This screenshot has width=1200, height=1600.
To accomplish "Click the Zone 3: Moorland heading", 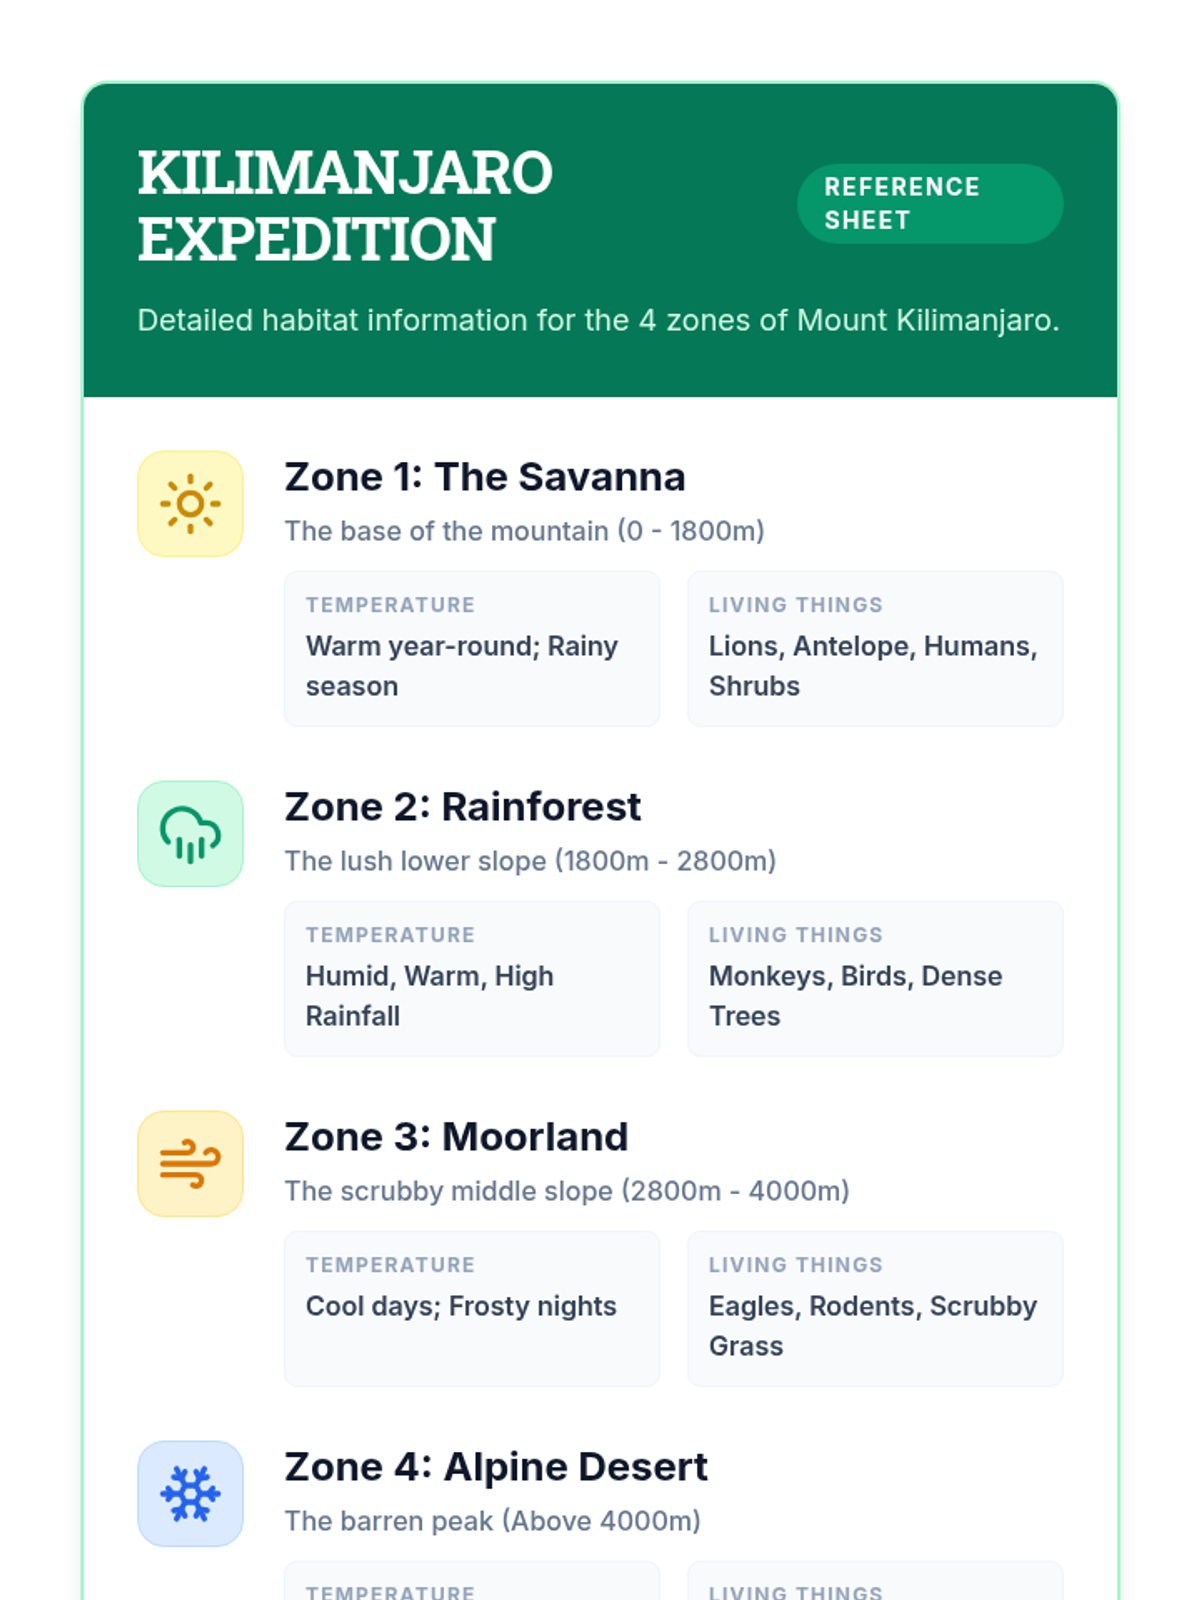I will click(457, 1137).
